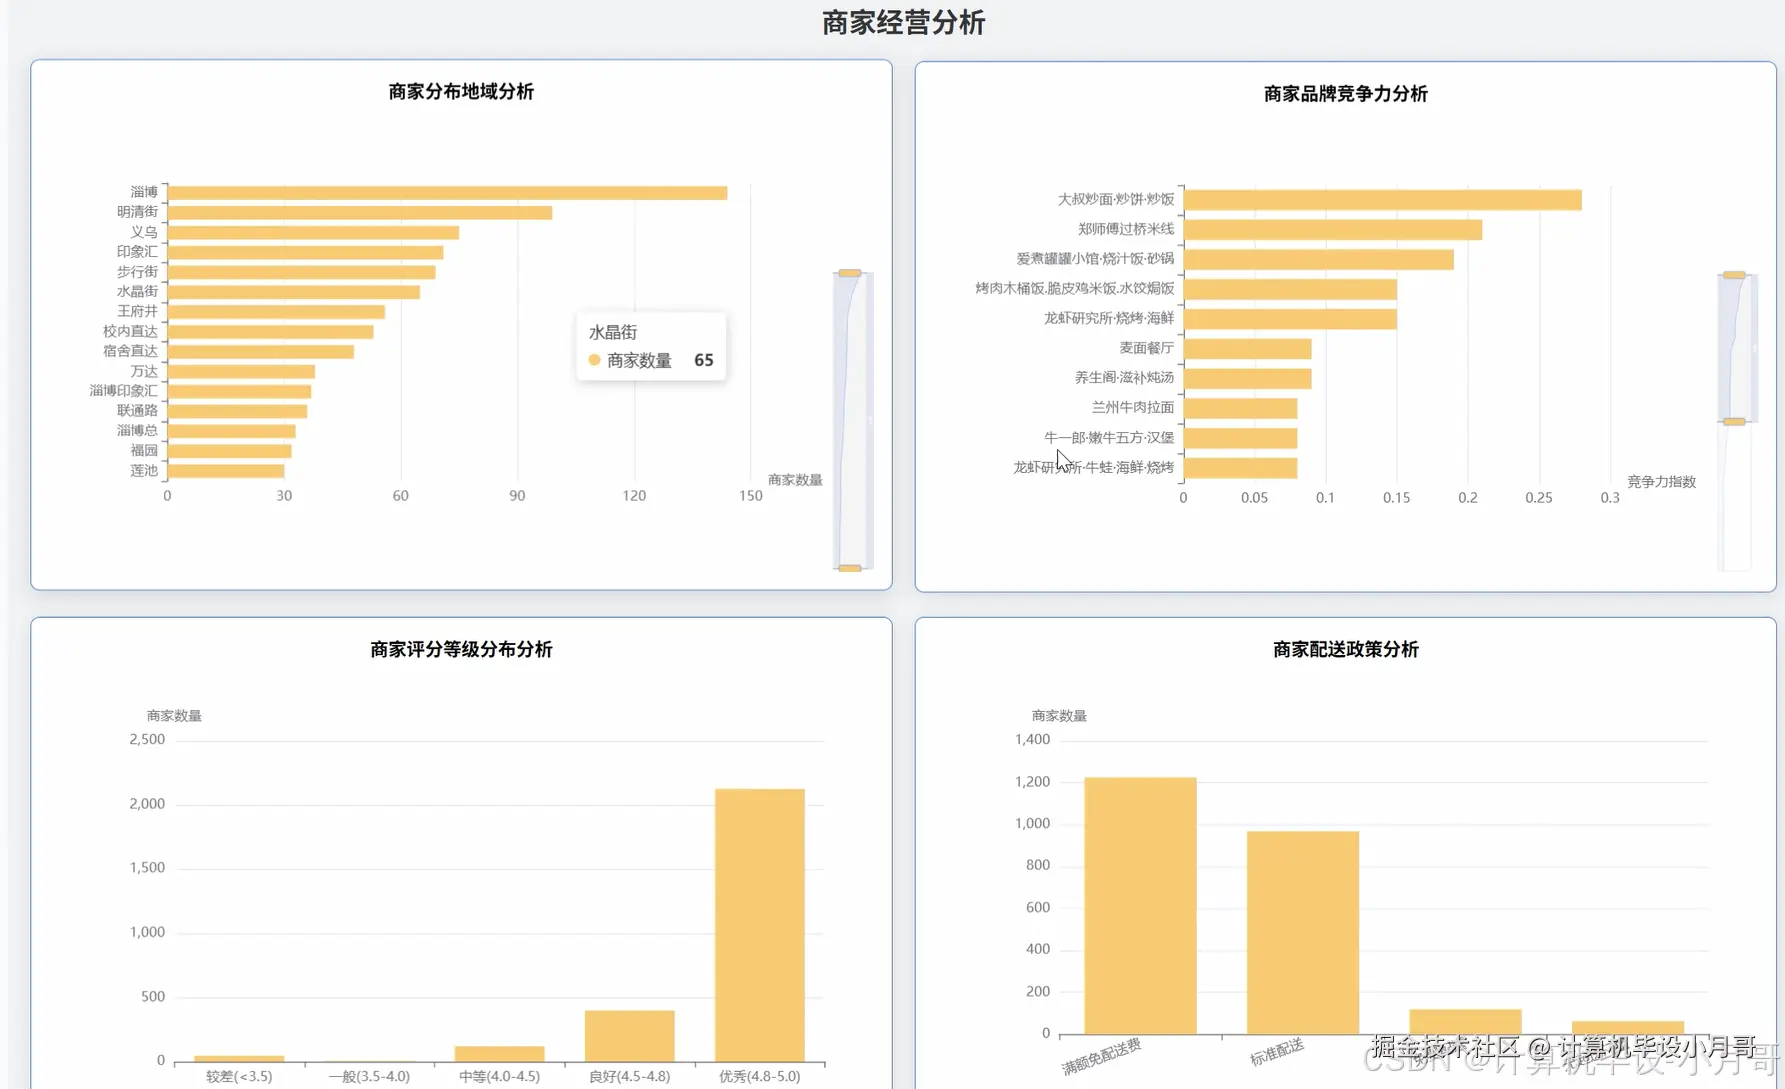1785x1089 pixels.
Task: Click the 商家配送政策分析 chart title
Action: click(1346, 650)
